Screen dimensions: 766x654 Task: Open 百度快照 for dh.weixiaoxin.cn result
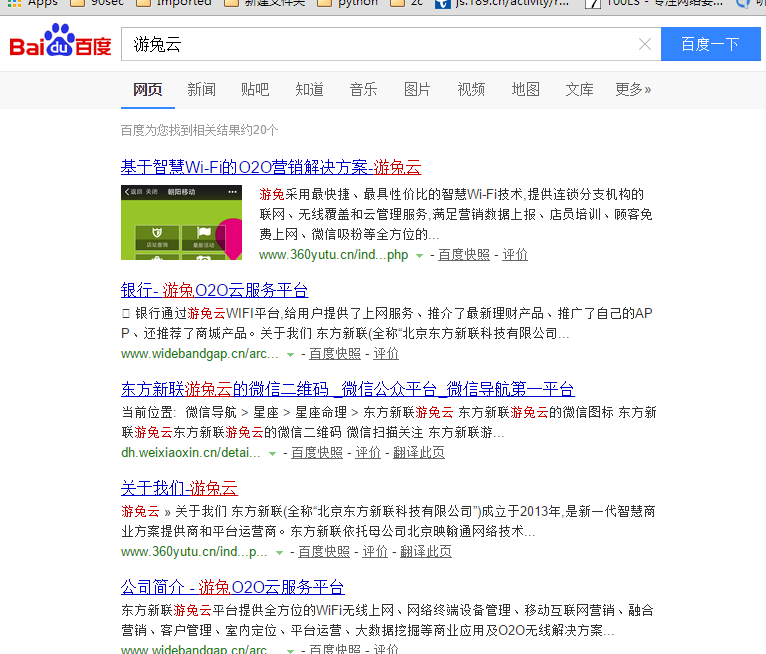(x=317, y=452)
